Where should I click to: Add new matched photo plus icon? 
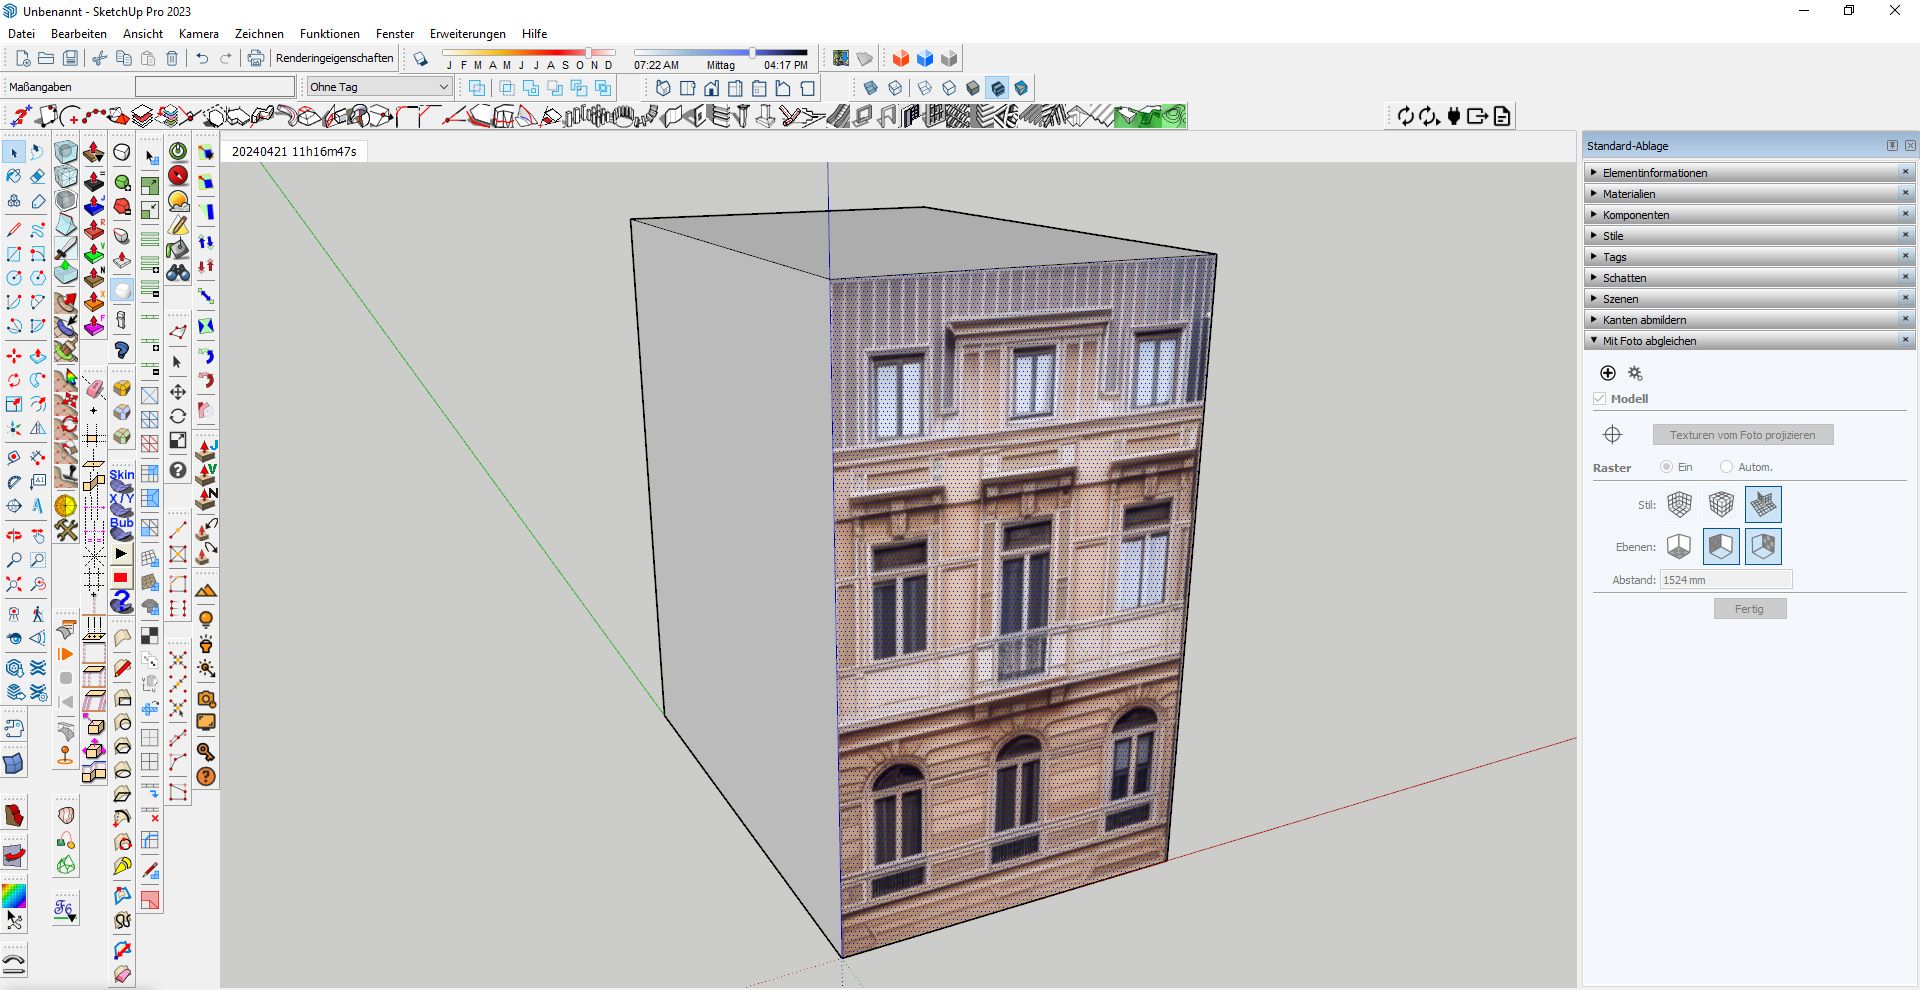(x=1608, y=373)
